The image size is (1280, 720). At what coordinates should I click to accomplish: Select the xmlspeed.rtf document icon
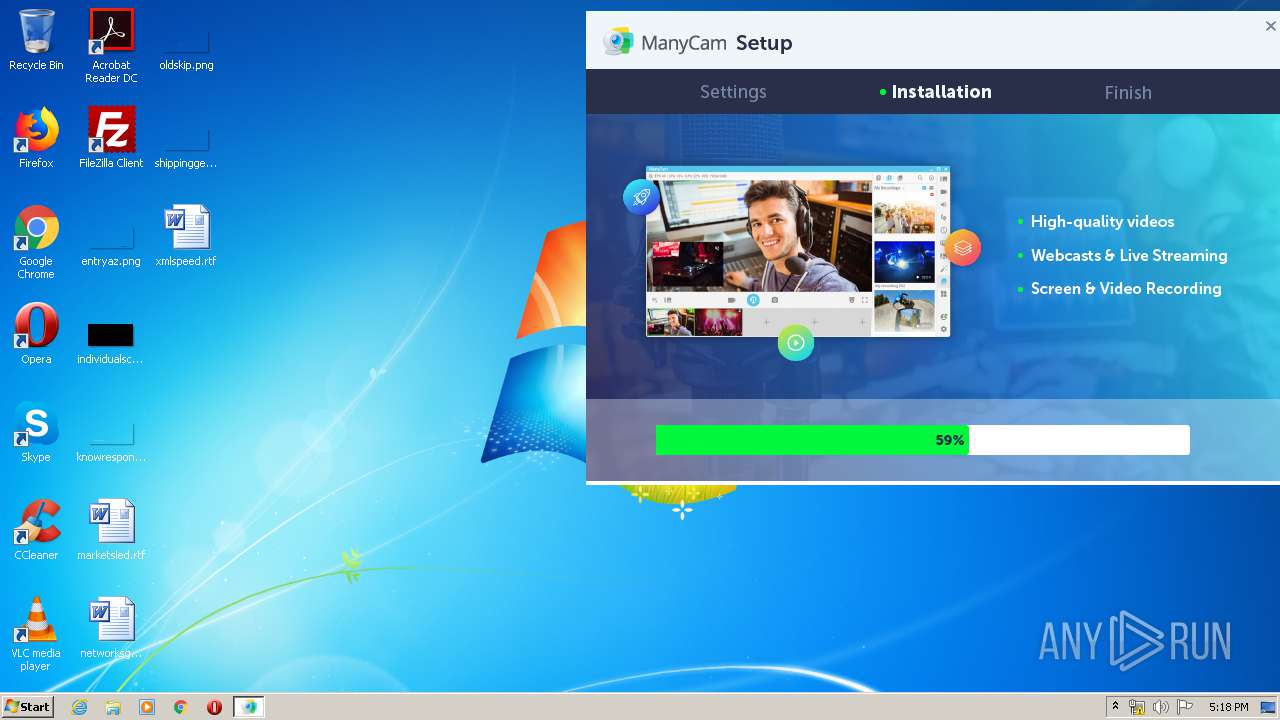click(186, 236)
